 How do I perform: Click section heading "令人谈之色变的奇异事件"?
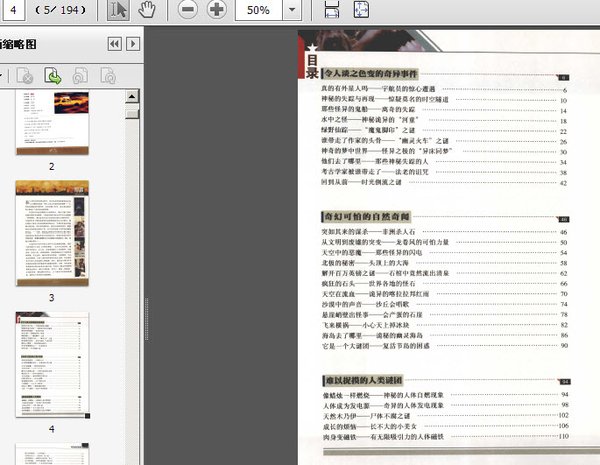tap(370, 73)
